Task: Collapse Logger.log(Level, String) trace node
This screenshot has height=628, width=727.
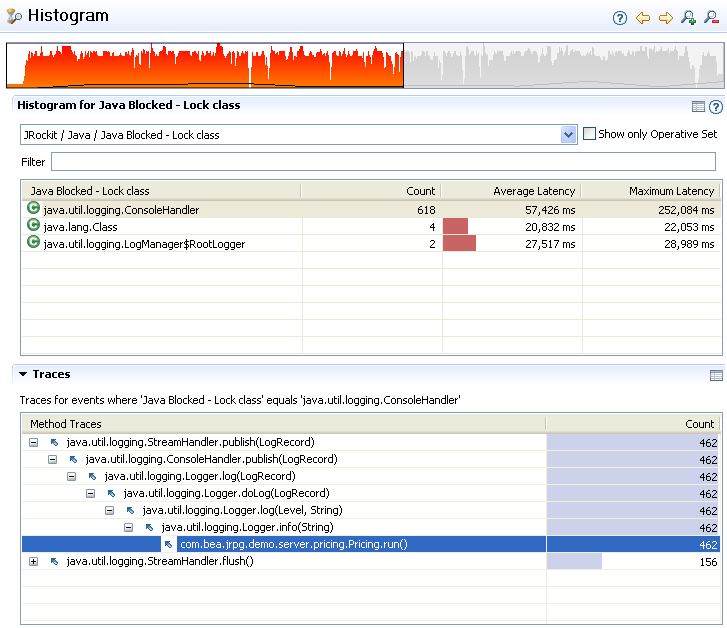Action: [109, 511]
